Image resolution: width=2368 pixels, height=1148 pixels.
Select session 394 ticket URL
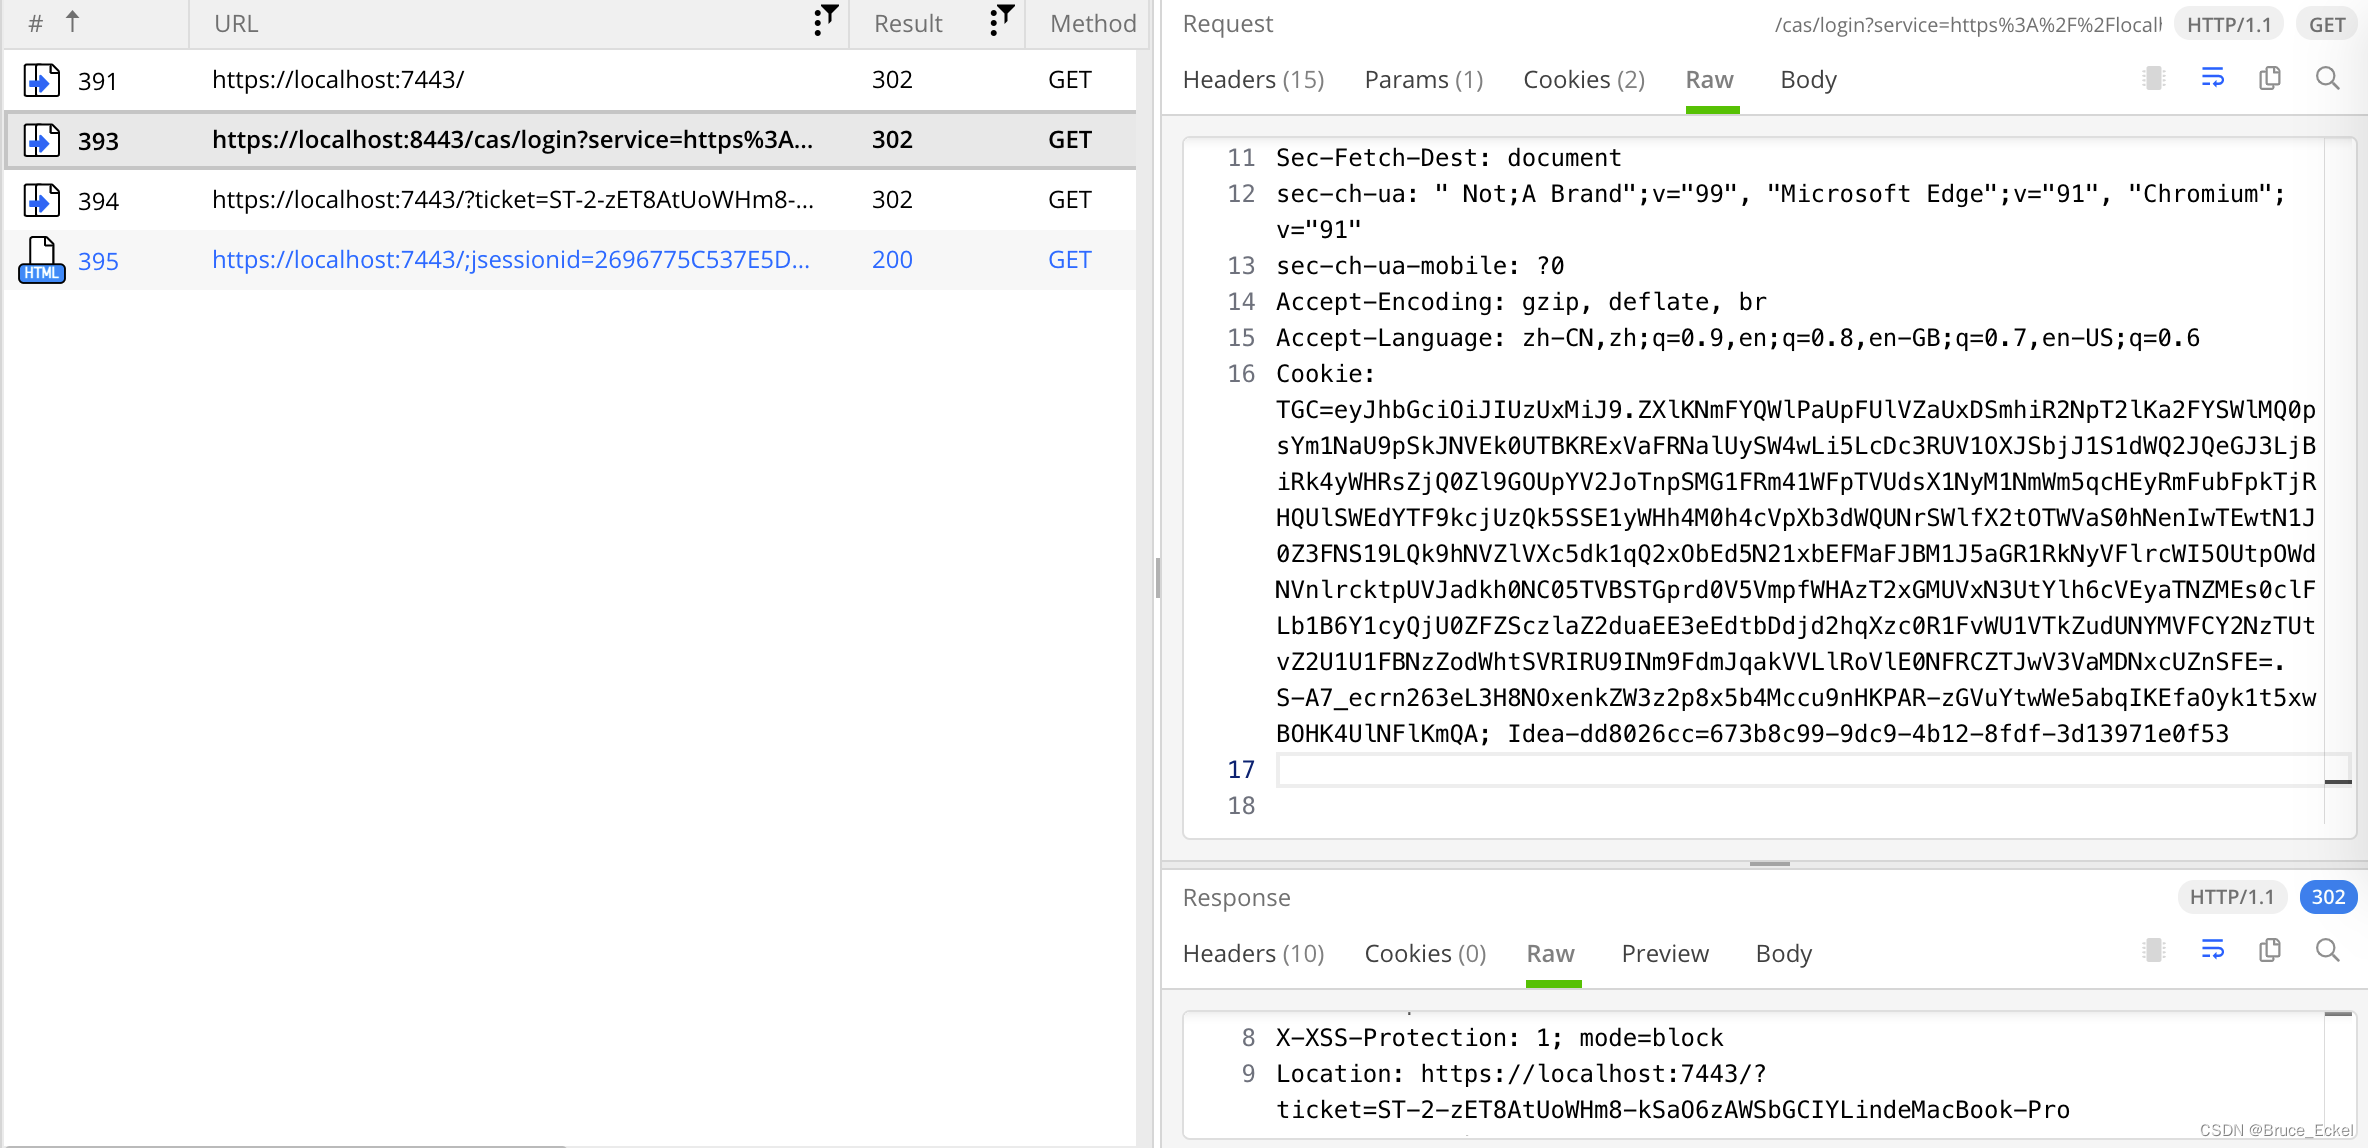513,200
